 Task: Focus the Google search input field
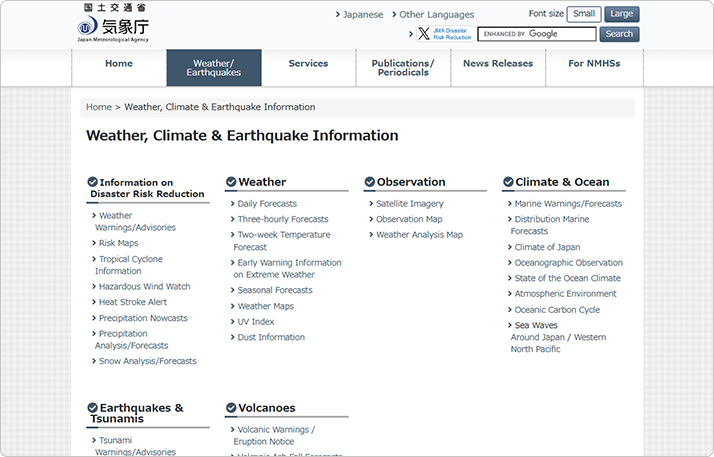[537, 34]
